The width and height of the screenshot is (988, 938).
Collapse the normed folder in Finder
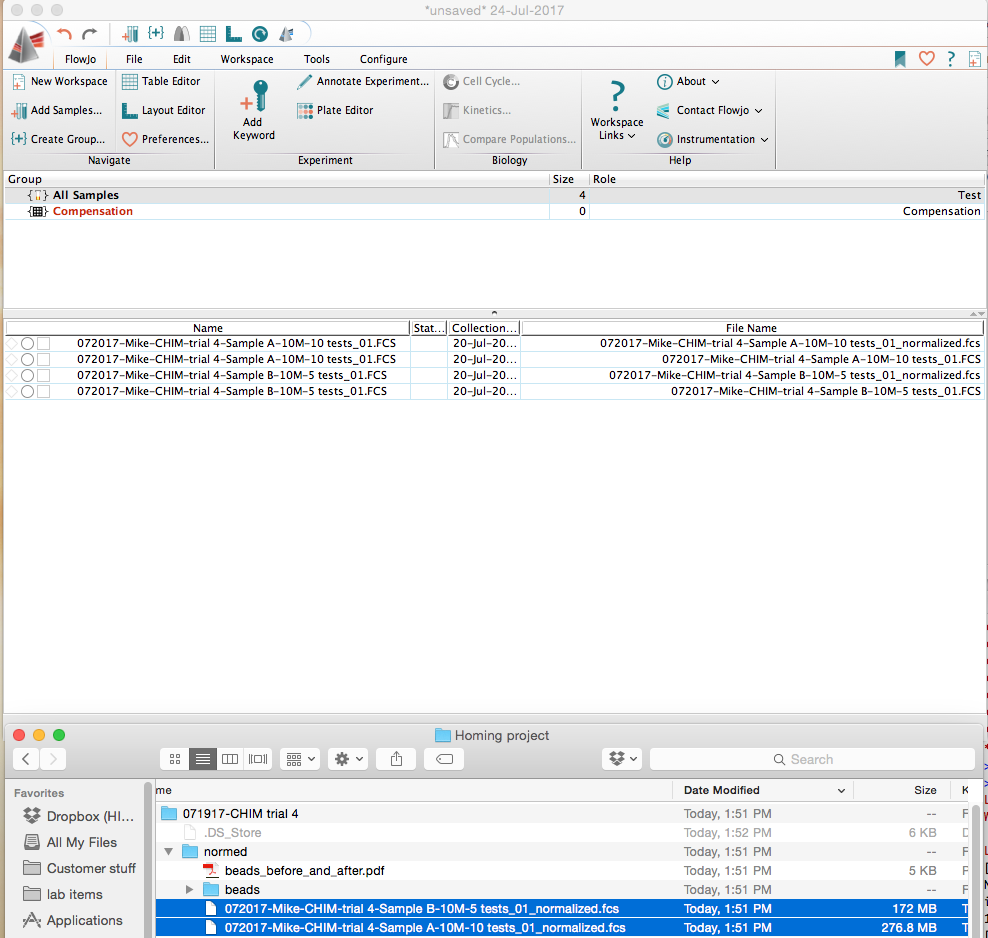(x=168, y=851)
